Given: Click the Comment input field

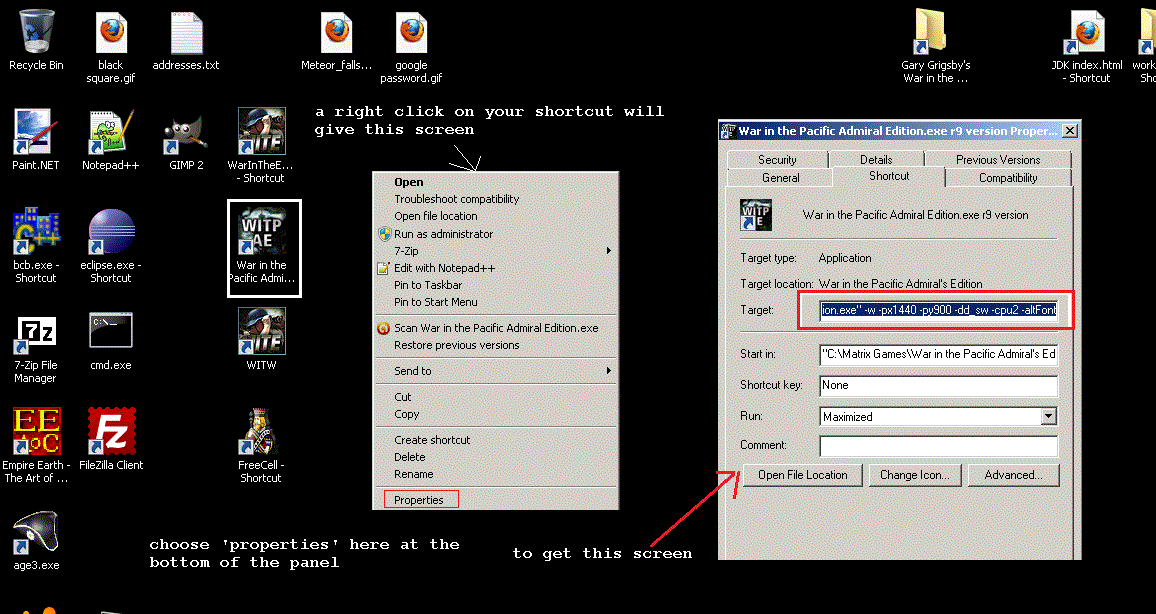Looking at the screenshot, I should tap(939, 446).
